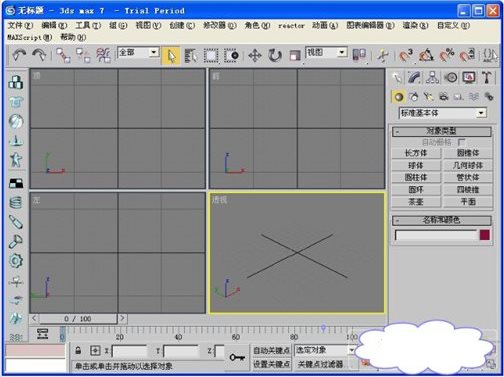The width and height of the screenshot is (504, 377).
Task: Click reactor Soft Body ball icon
Action: [x=16, y=121]
